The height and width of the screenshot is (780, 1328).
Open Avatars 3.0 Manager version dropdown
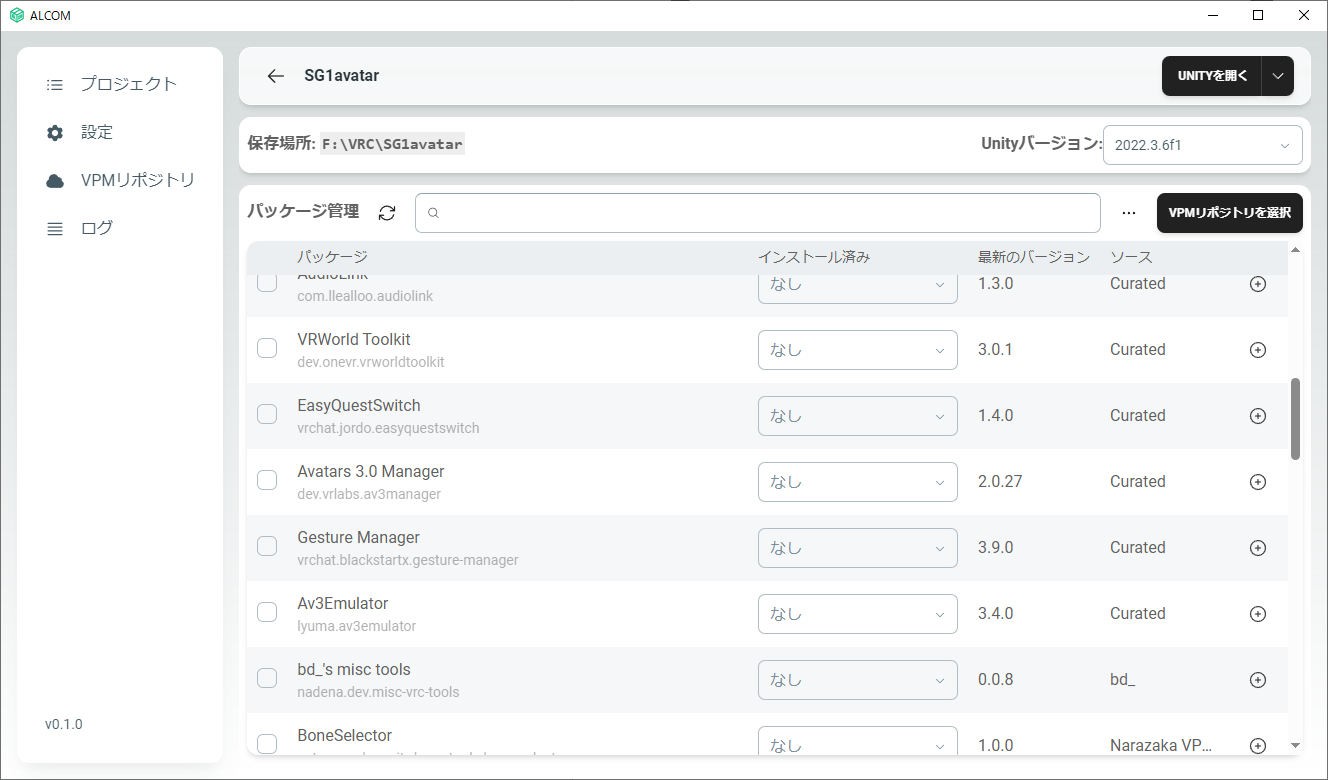[x=858, y=482]
